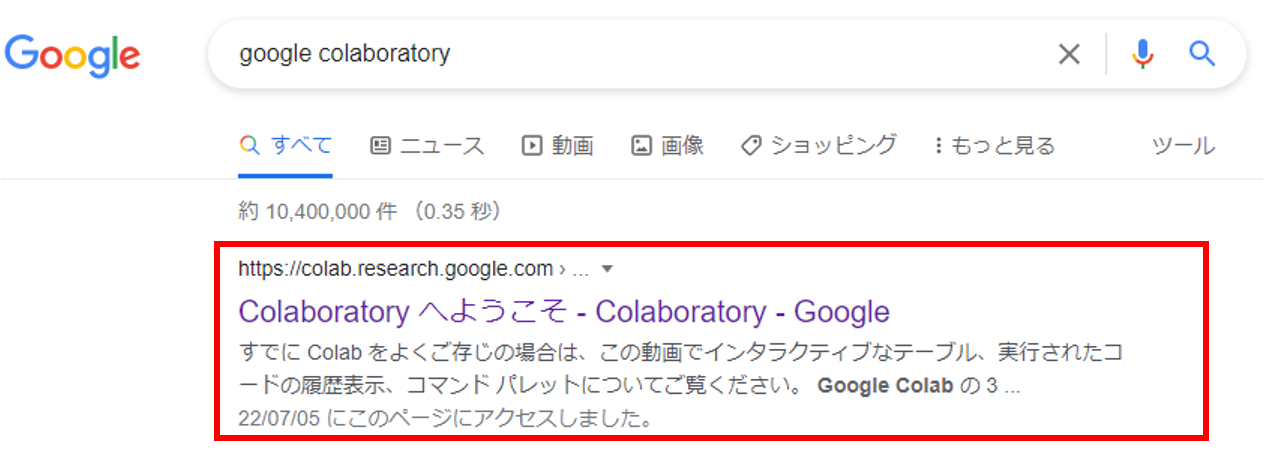The height and width of the screenshot is (454, 1264).
Task: Click the blue magnifier search icon
Action: tap(1201, 54)
